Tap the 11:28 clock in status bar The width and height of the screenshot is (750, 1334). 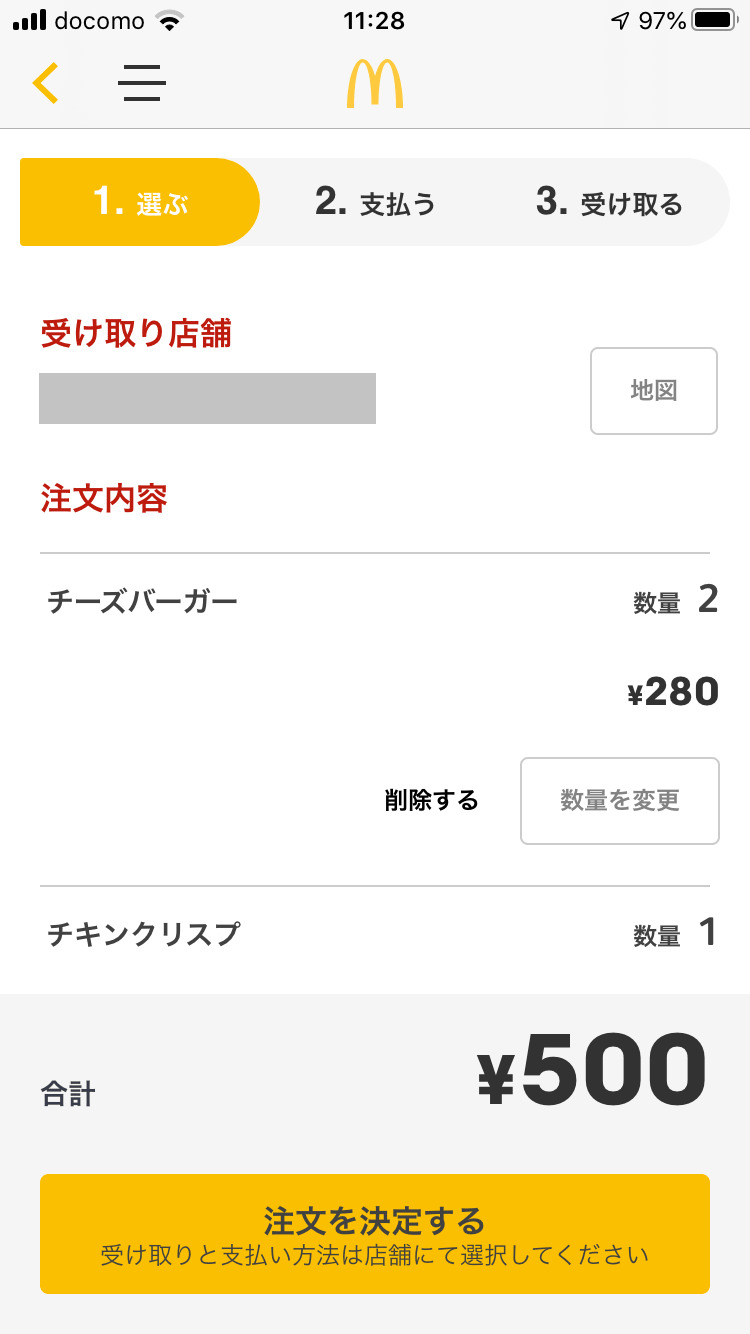pyautogui.click(x=373, y=21)
